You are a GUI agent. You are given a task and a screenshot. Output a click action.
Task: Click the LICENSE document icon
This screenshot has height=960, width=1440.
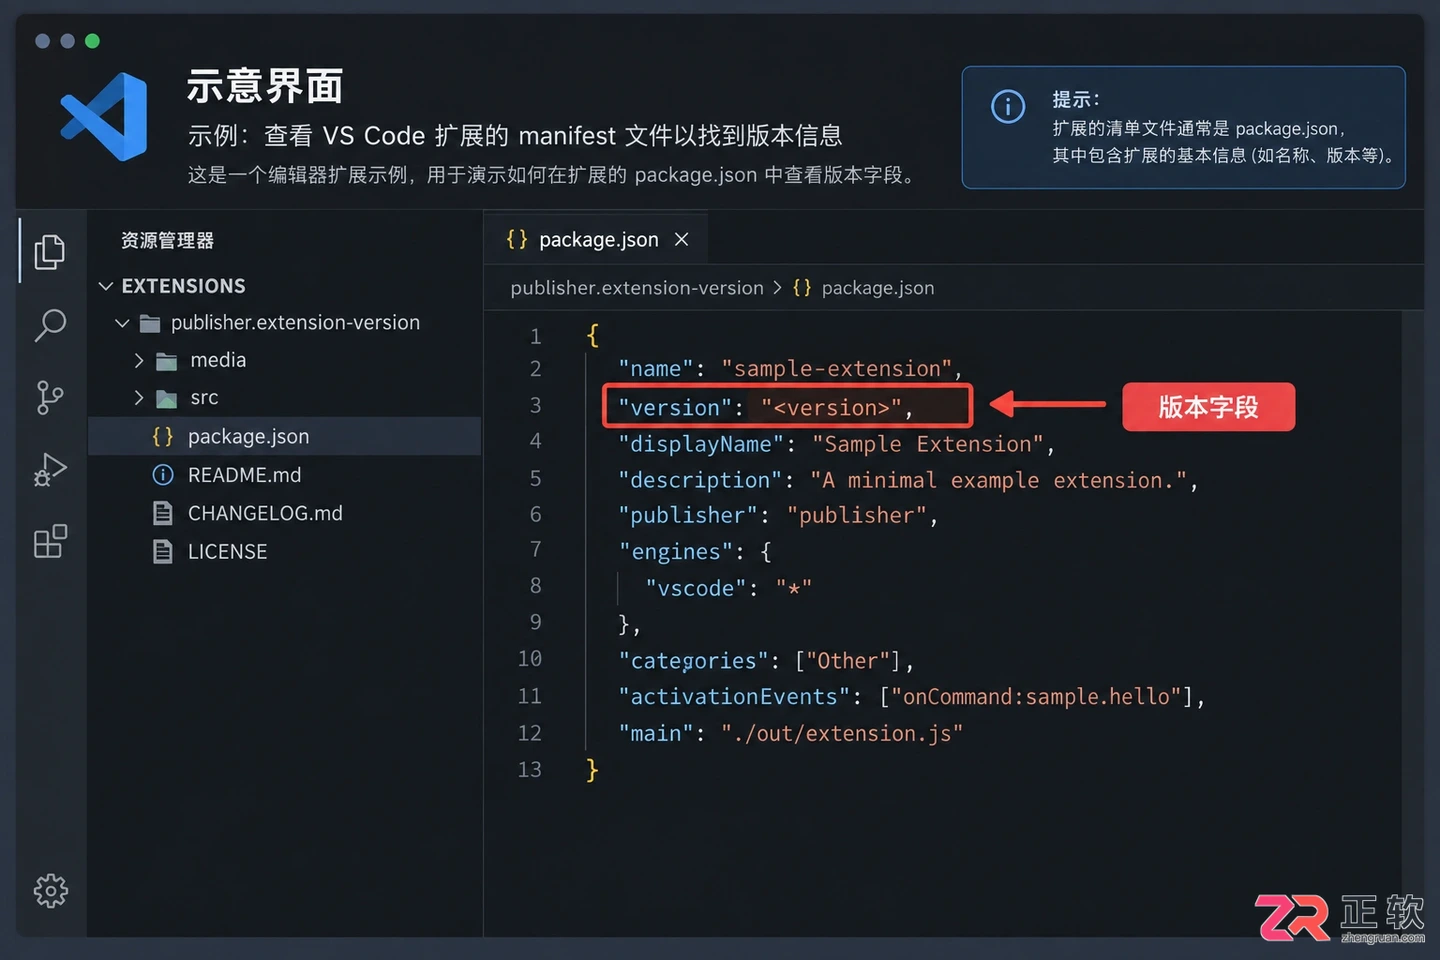pos(162,551)
